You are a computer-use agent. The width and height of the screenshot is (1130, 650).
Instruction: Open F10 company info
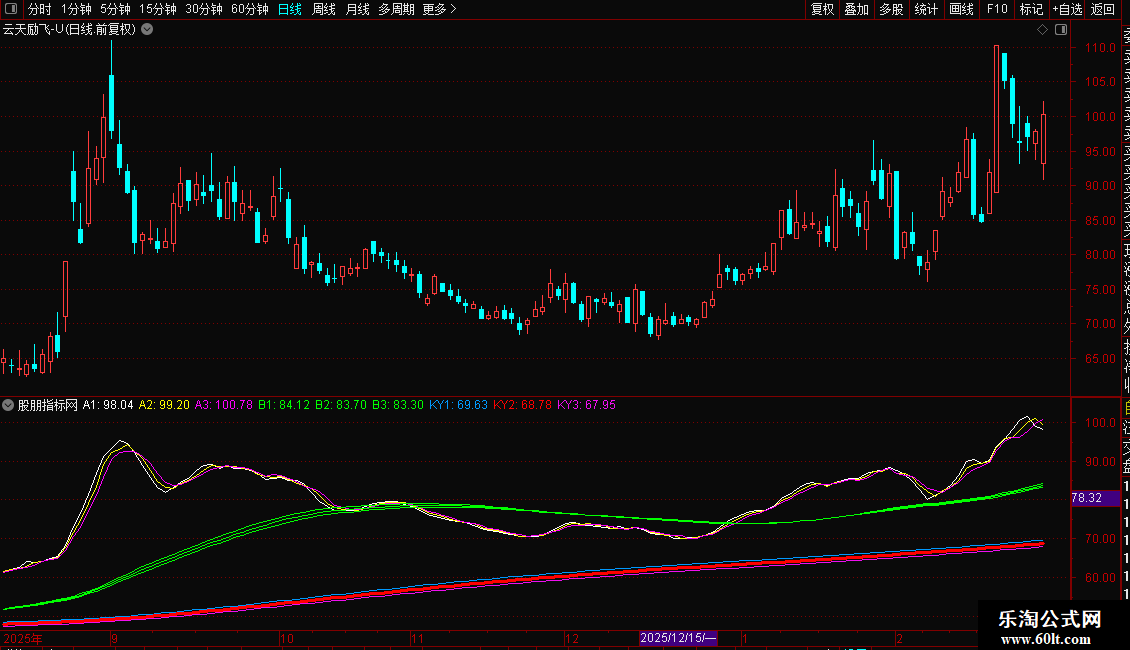997,9
